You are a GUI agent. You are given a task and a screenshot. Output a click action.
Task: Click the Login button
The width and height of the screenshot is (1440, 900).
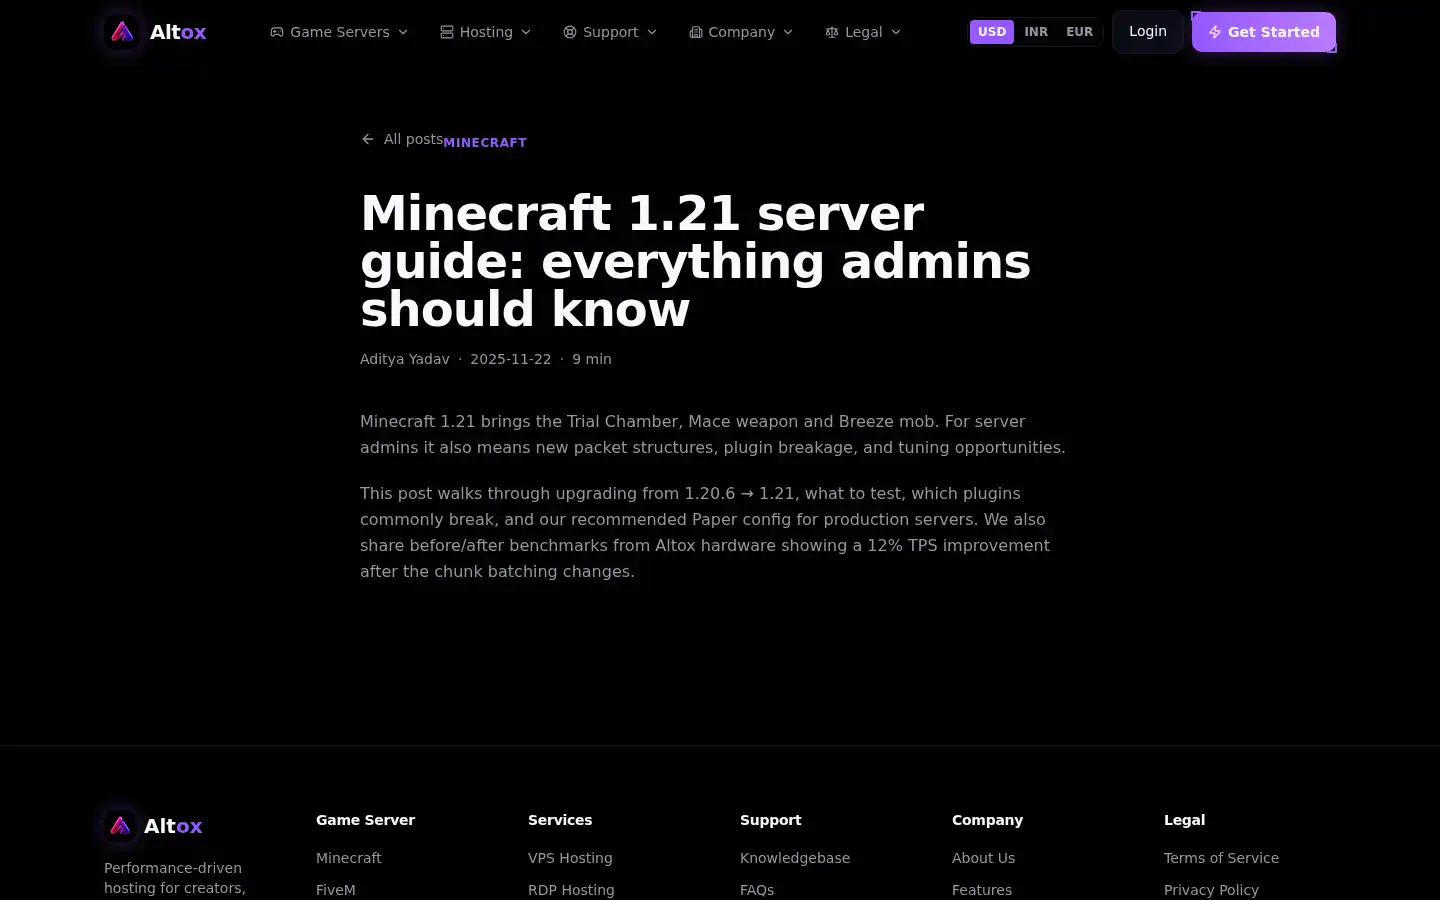[1148, 32]
